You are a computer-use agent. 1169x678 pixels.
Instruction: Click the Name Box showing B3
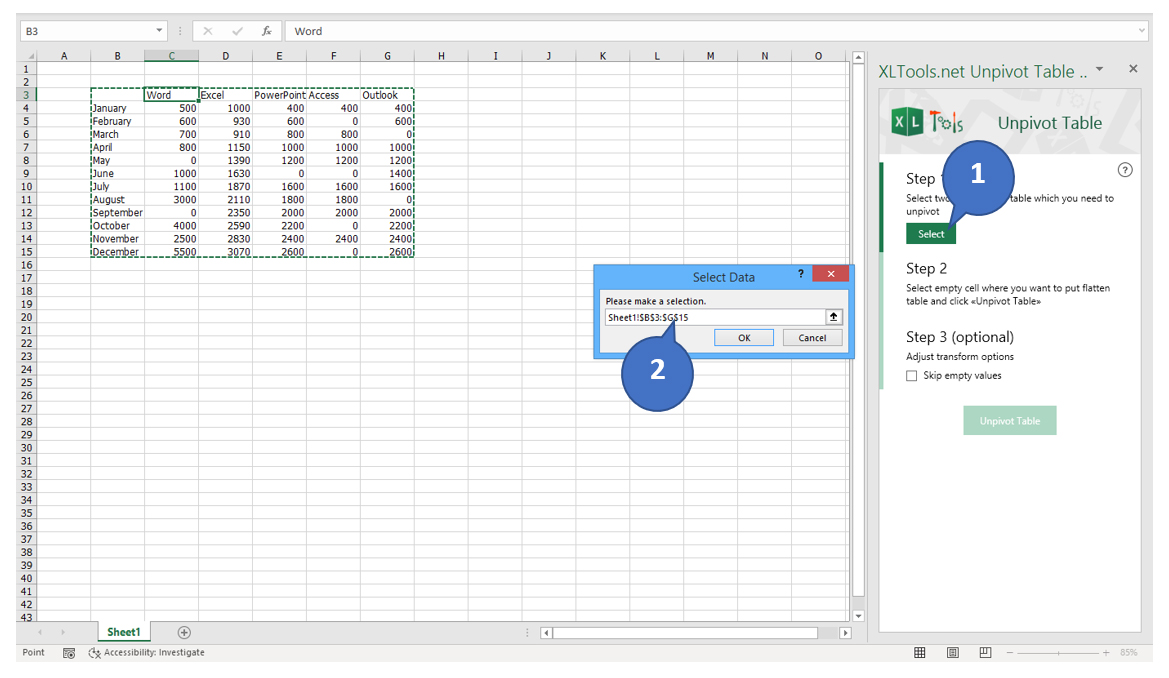[86, 31]
